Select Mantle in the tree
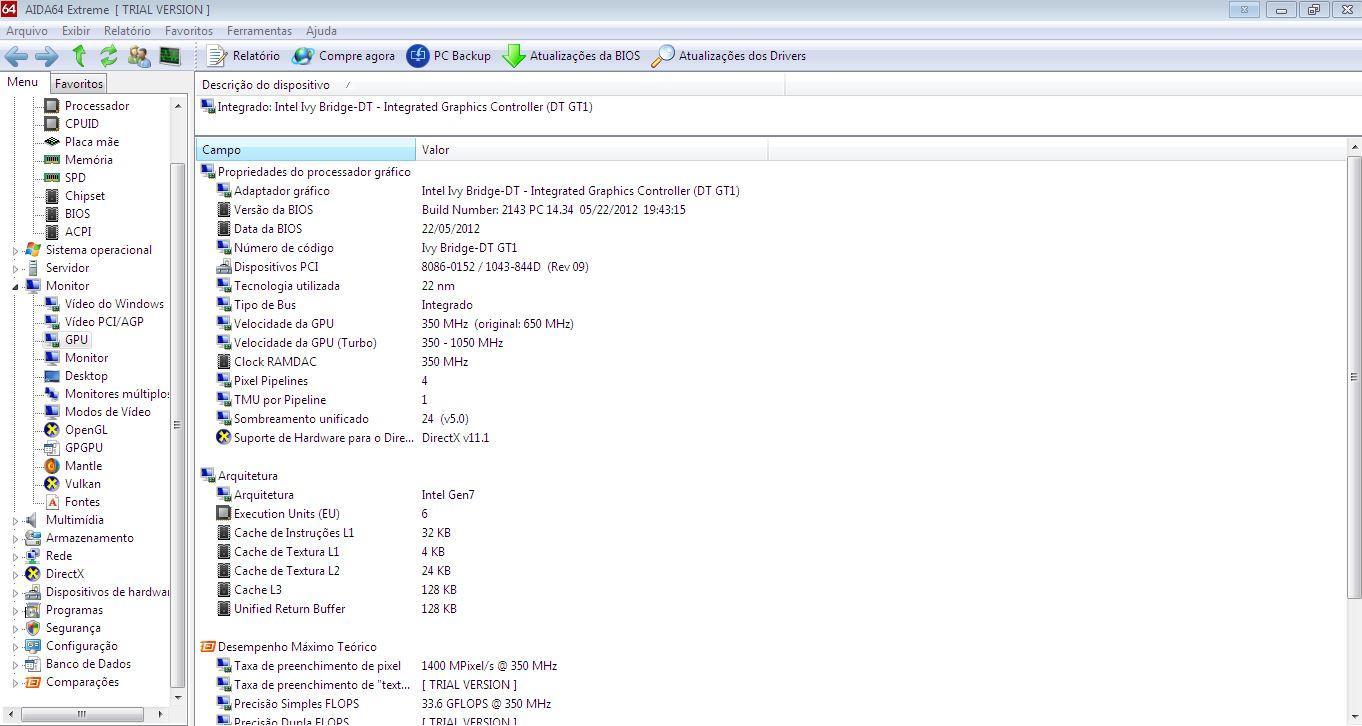The height and width of the screenshot is (726, 1362). (83, 466)
